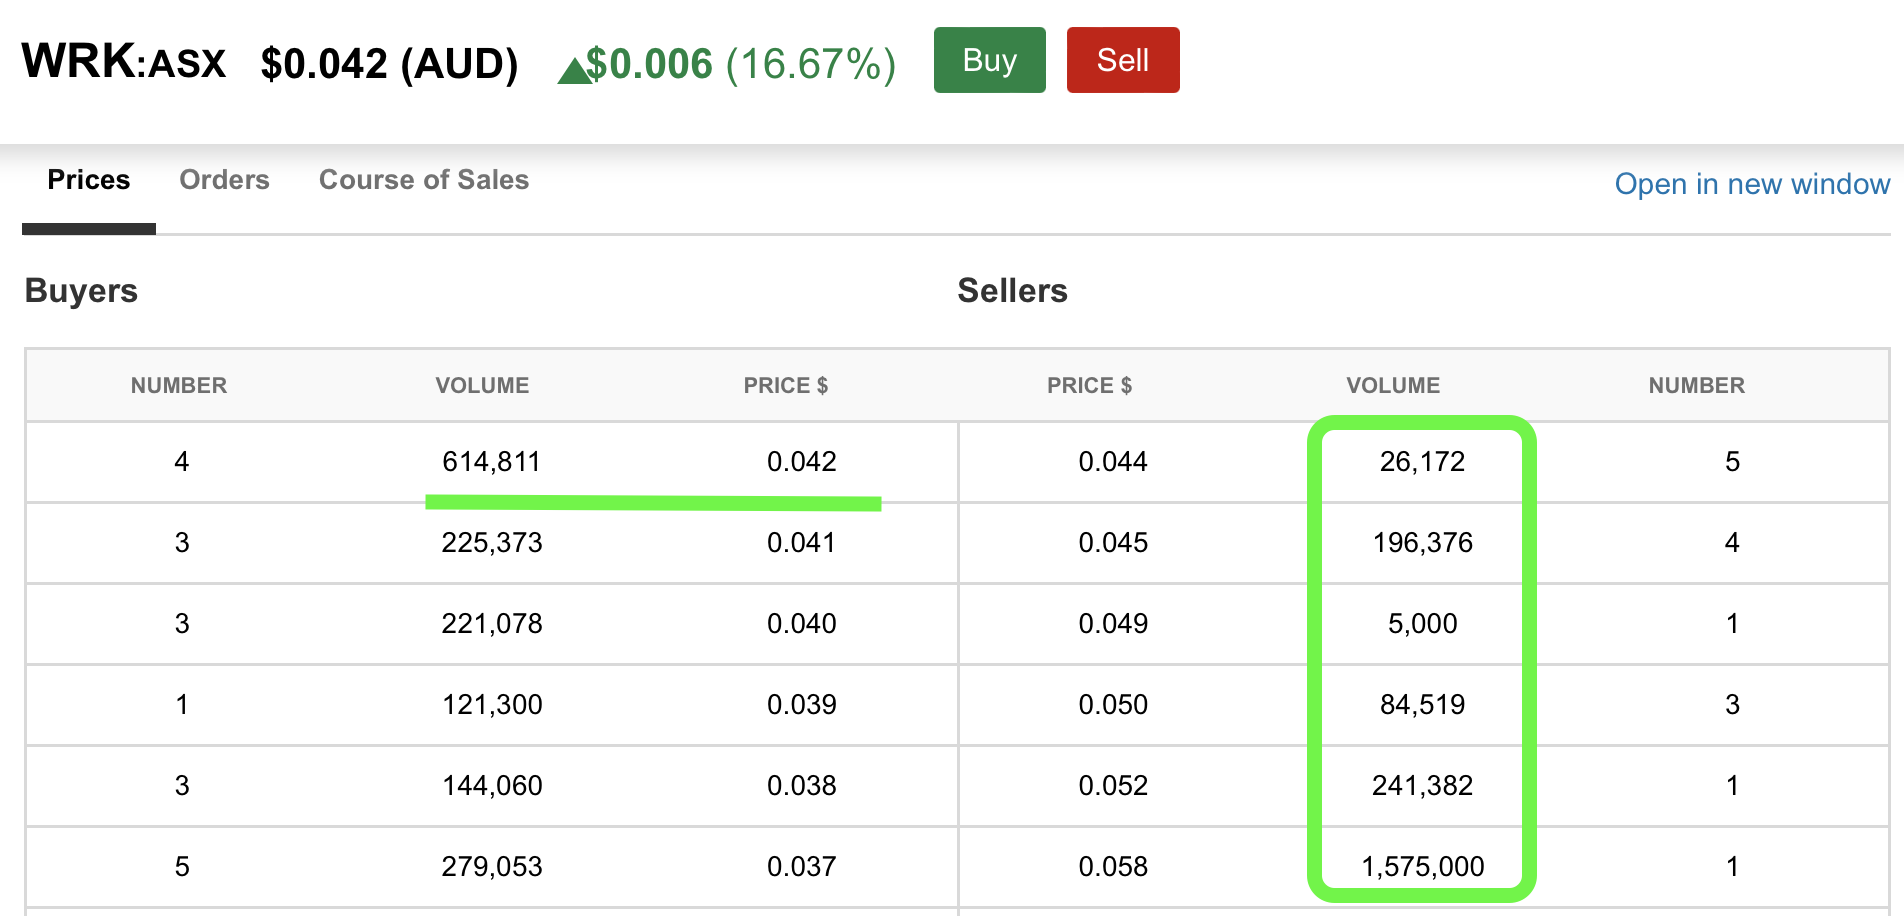Select seller volume 26,172
Image resolution: width=1904 pixels, height=916 pixels.
click(1423, 462)
